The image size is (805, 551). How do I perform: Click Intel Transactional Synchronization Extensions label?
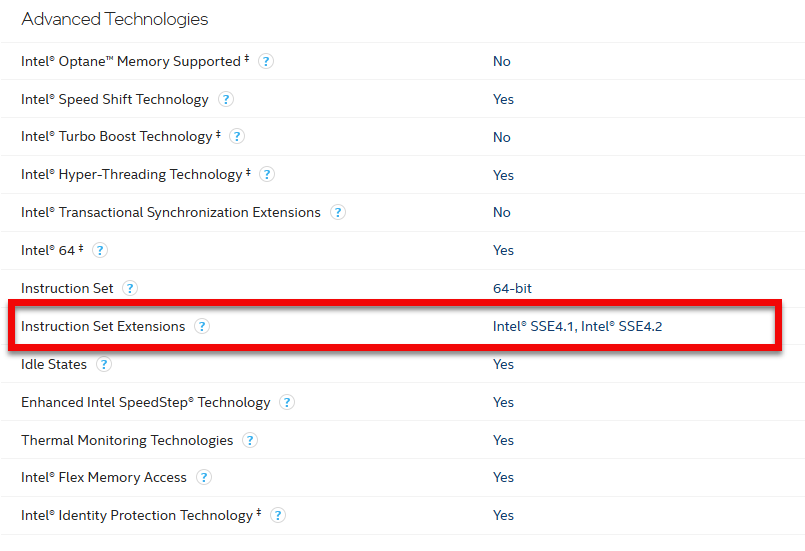point(170,212)
